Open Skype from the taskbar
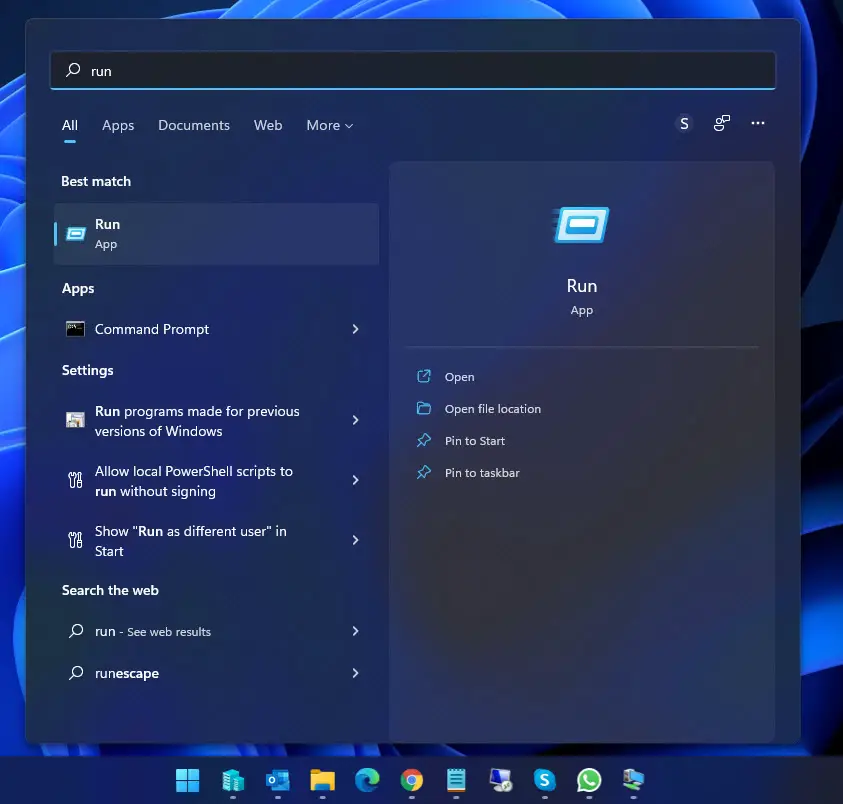The image size is (843, 804). [544, 780]
